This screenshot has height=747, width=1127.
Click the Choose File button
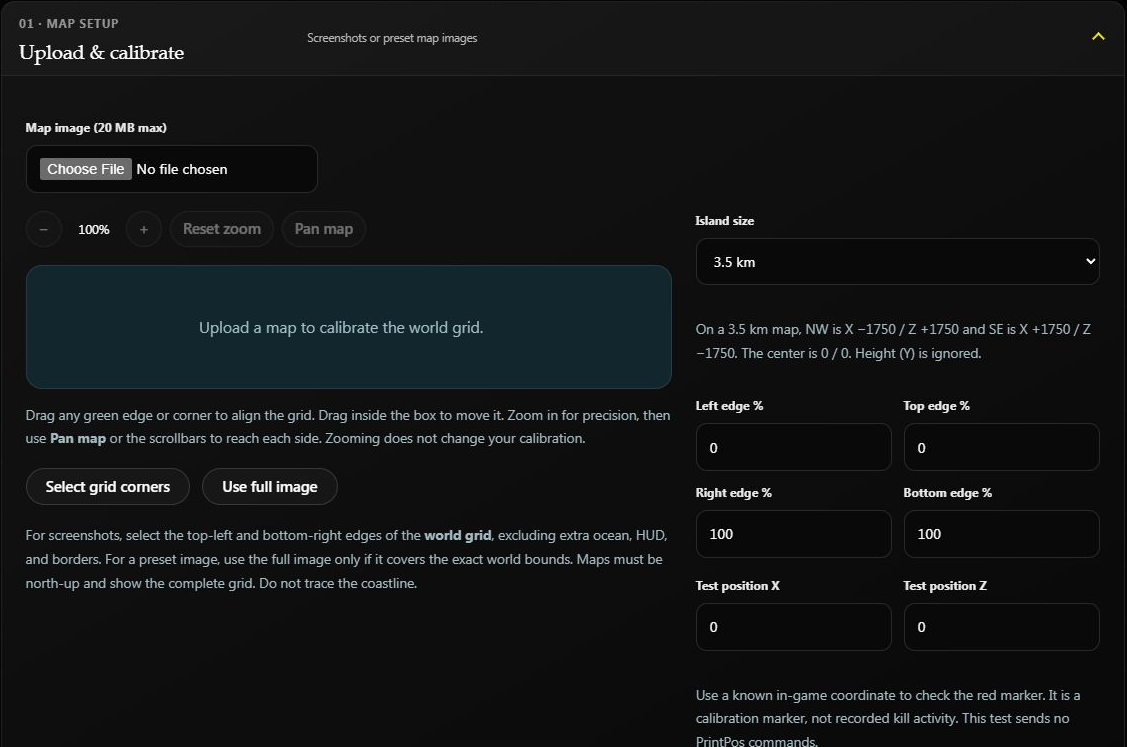point(86,169)
